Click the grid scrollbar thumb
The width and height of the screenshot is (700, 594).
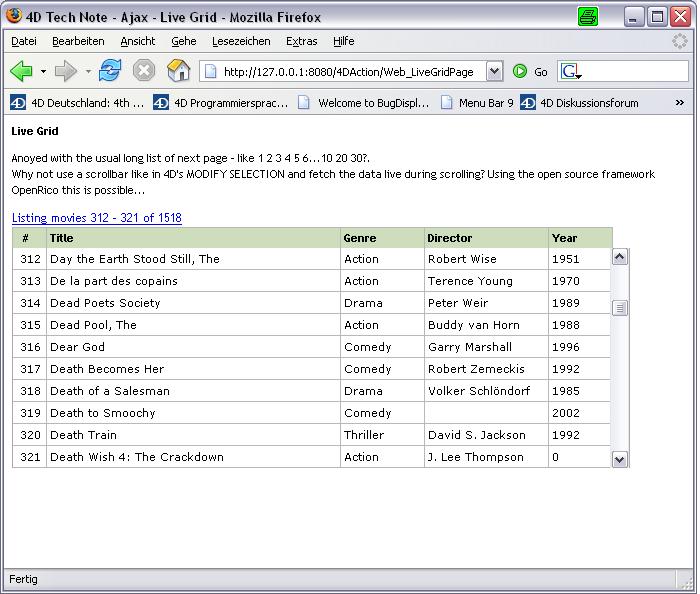point(620,308)
